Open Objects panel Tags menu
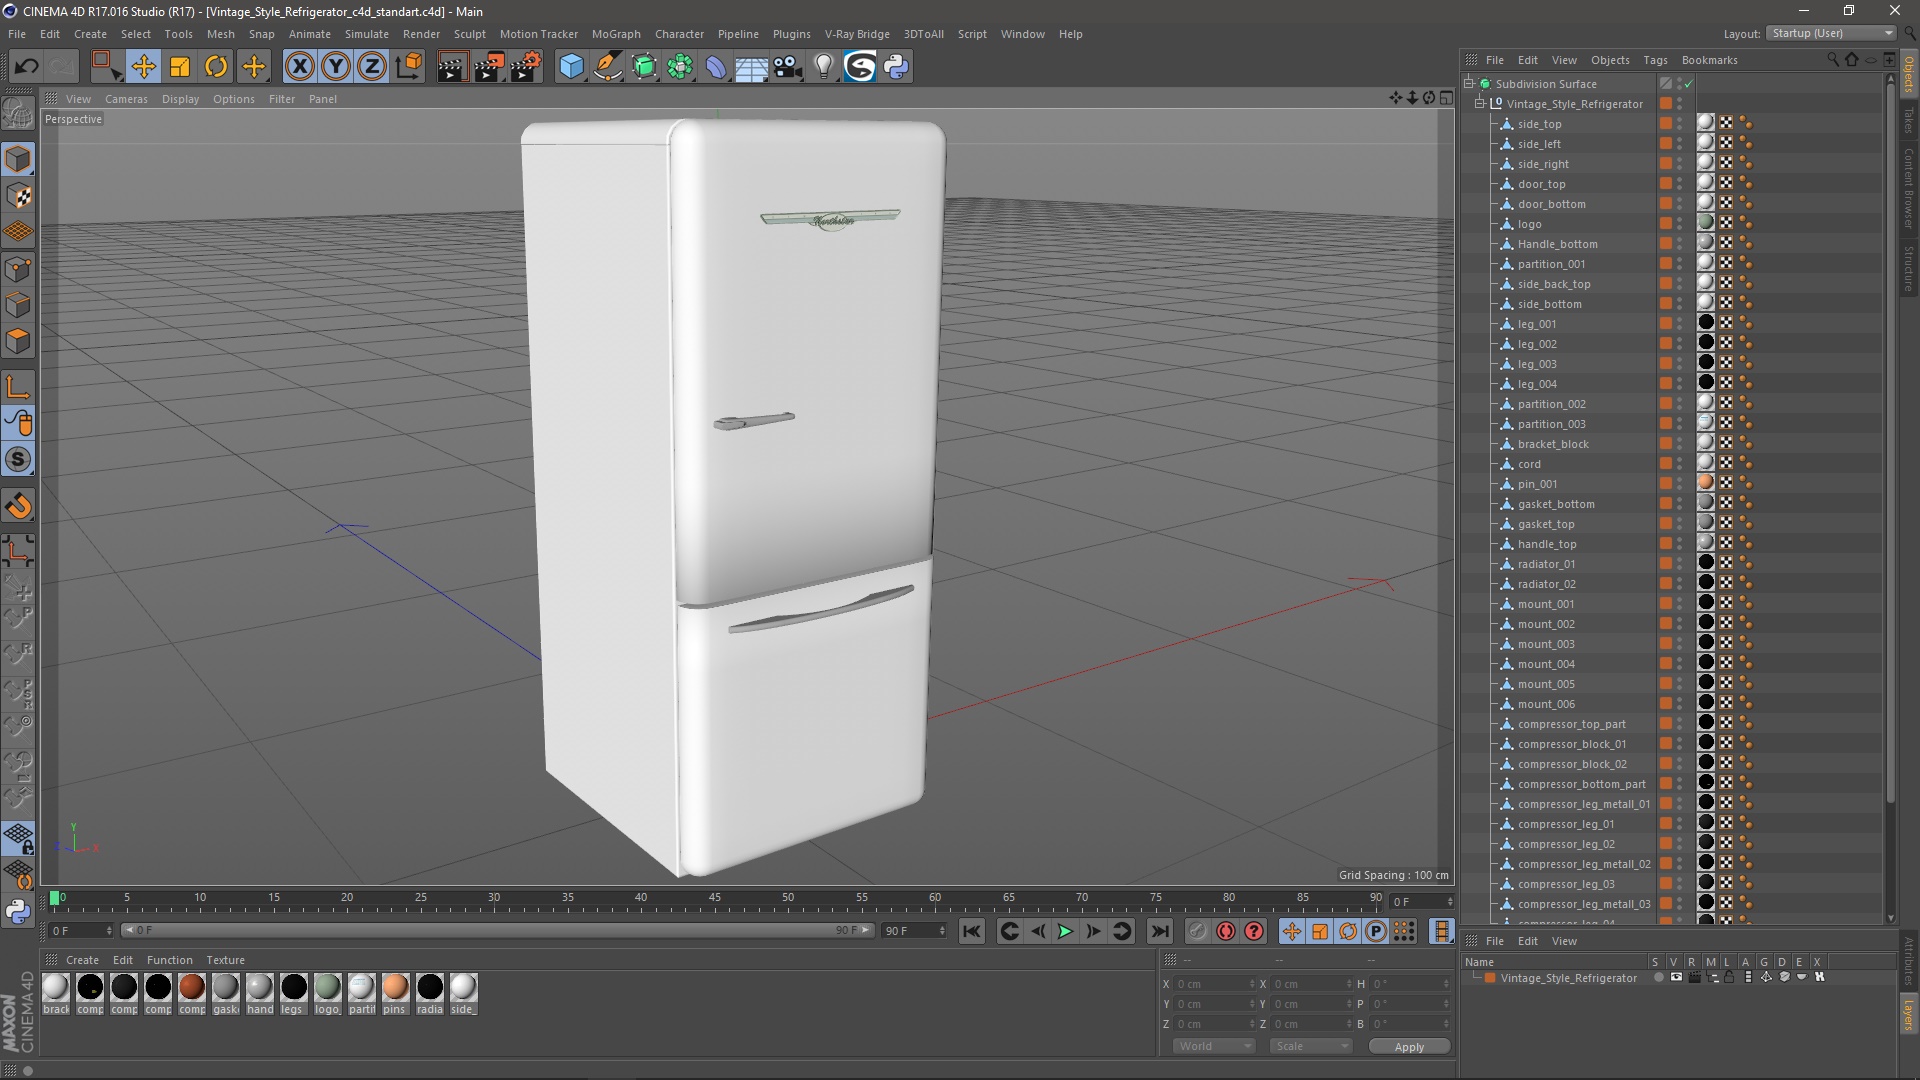Image resolution: width=1920 pixels, height=1080 pixels. [x=1655, y=60]
